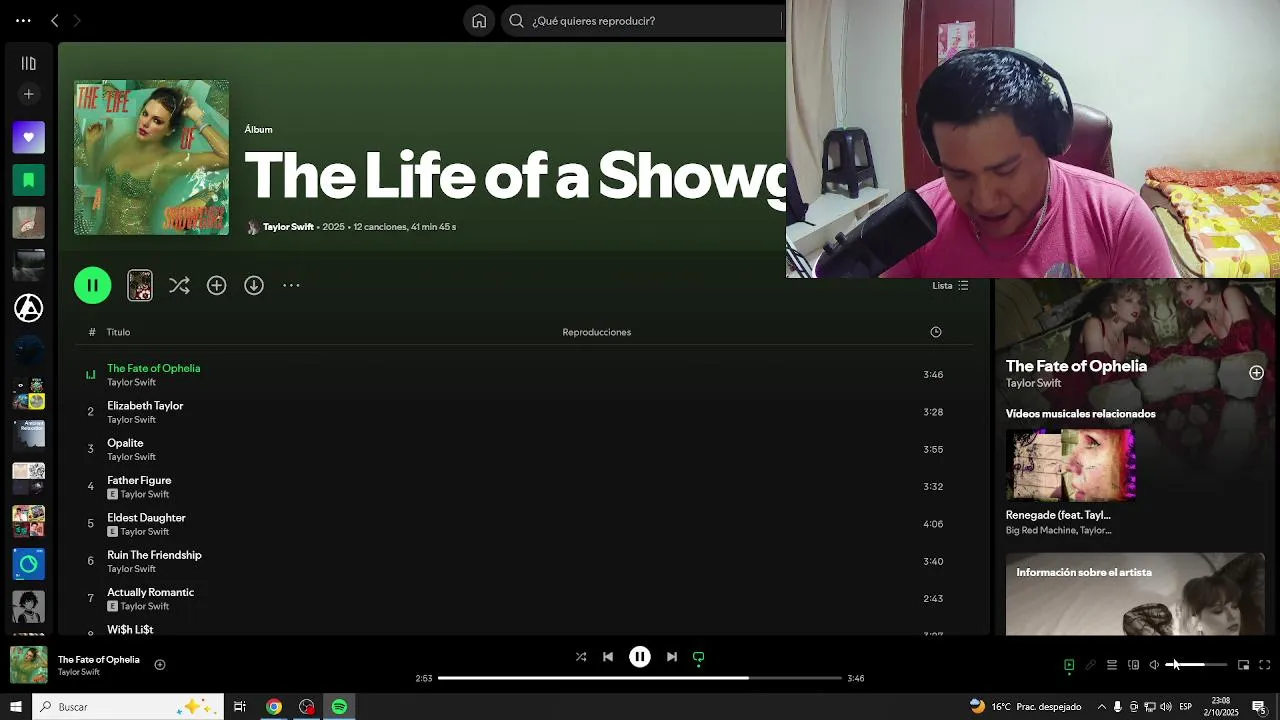Click the Home icon
This screenshot has height=720, width=1280.
point(479,20)
